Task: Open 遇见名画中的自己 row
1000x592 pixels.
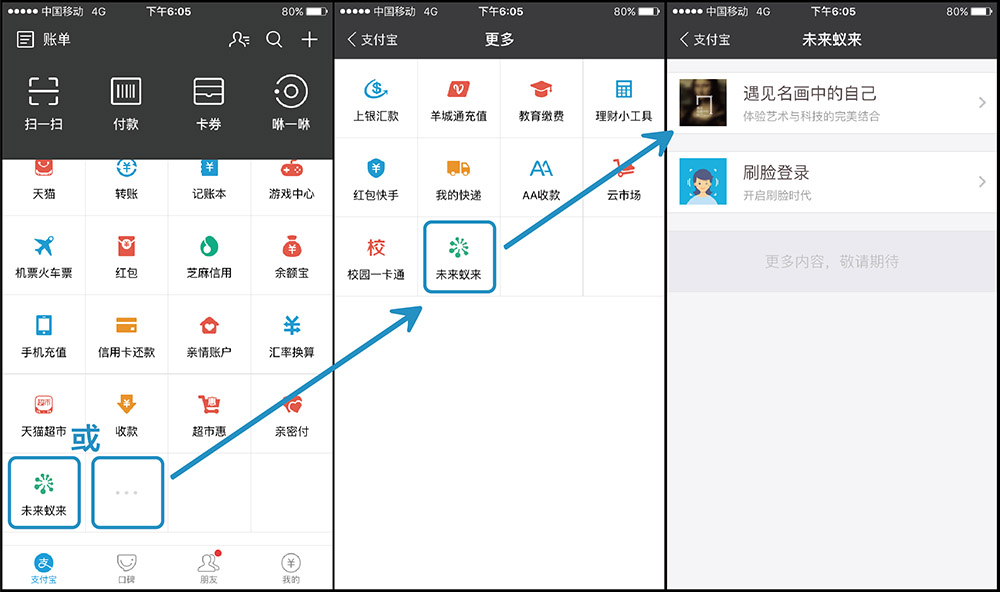Action: (x=833, y=103)
